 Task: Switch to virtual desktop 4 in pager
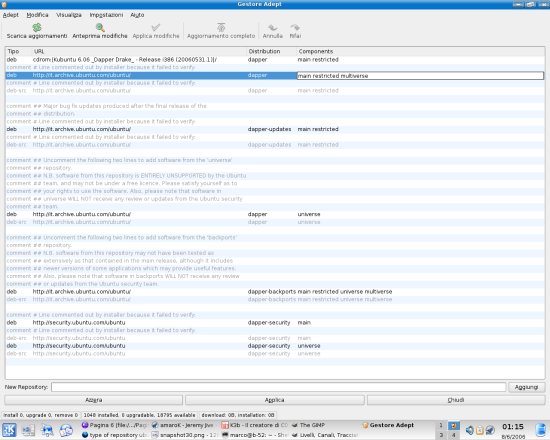[x=454, y=435]
